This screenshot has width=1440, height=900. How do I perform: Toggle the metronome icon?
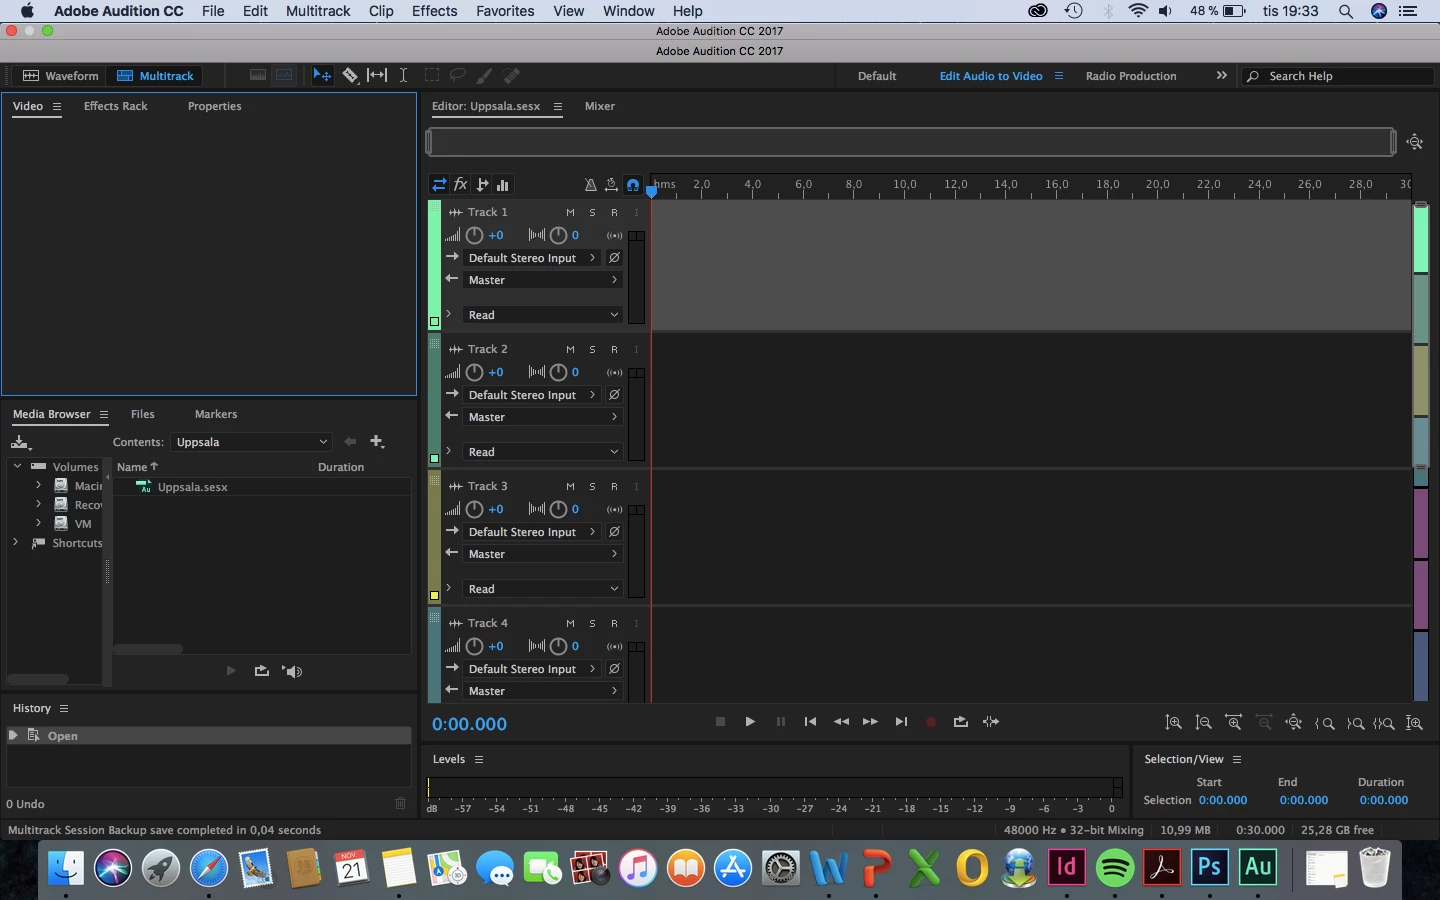(590, 184)
